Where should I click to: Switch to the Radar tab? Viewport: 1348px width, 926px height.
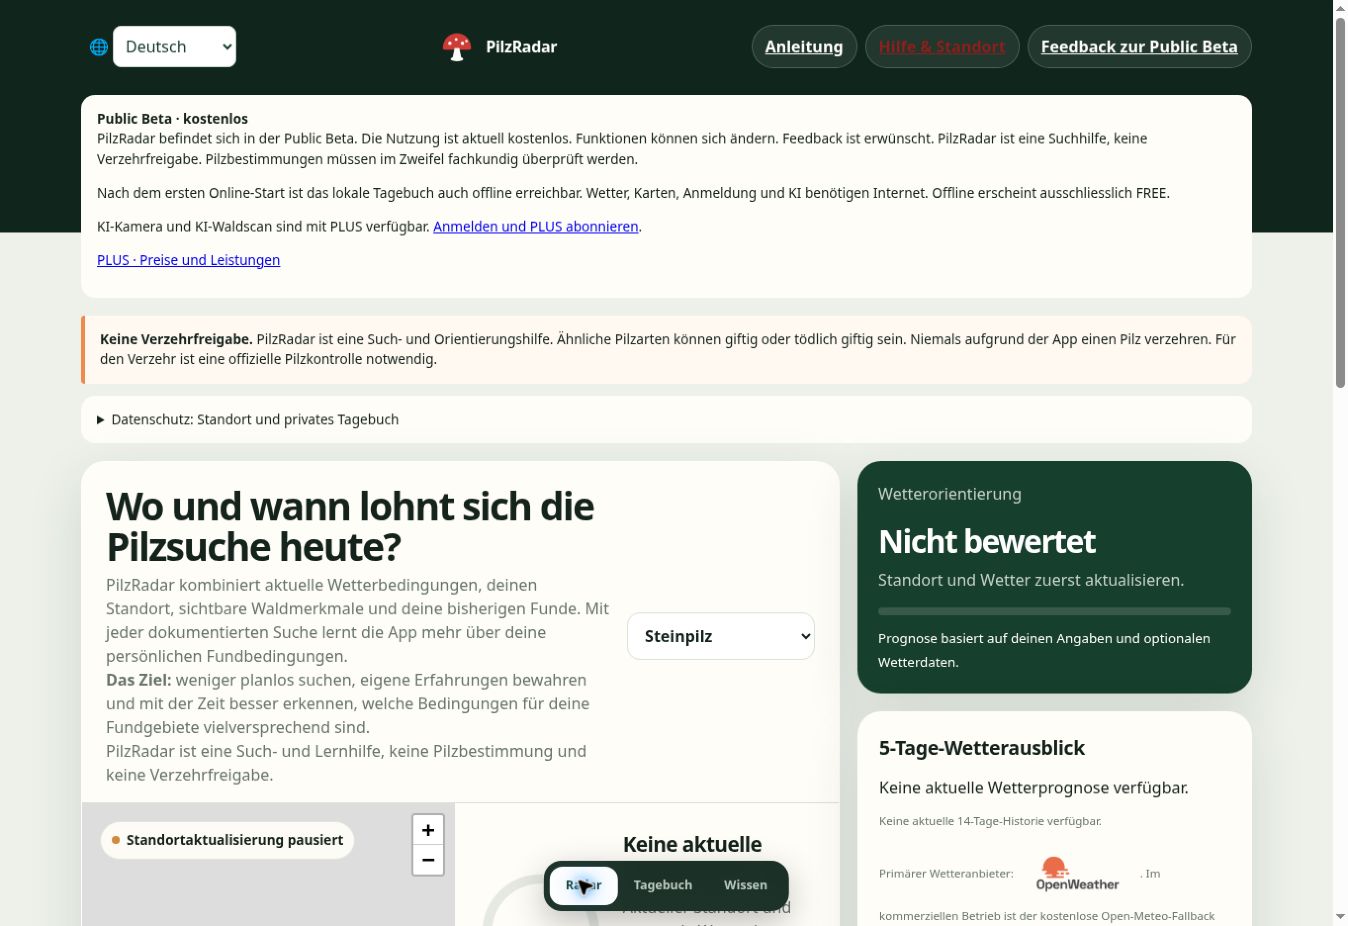point(584,885)
